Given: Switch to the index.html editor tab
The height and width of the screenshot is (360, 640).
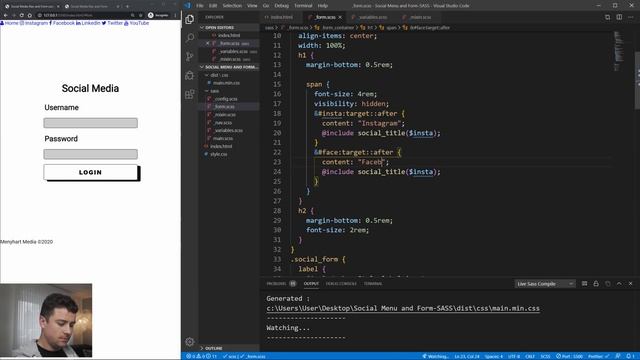Looking at the screenshot, I should 282,17.
